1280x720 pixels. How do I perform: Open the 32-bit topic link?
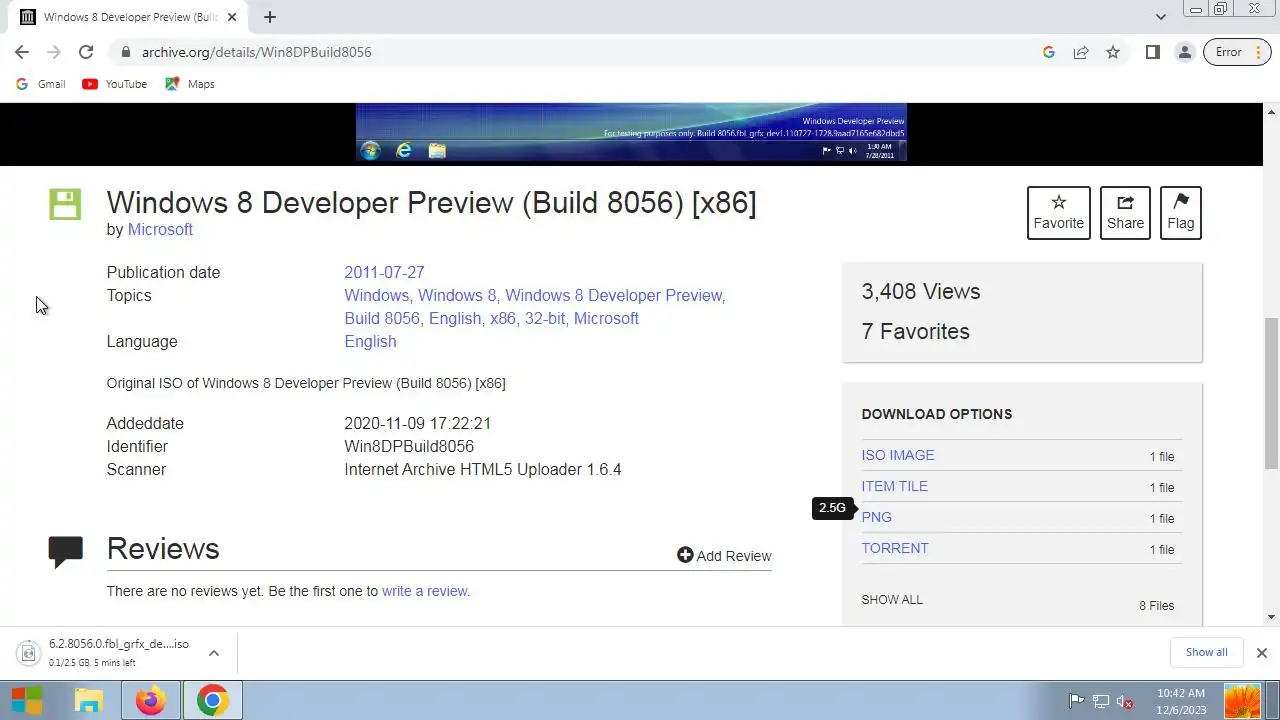[544, 318]
